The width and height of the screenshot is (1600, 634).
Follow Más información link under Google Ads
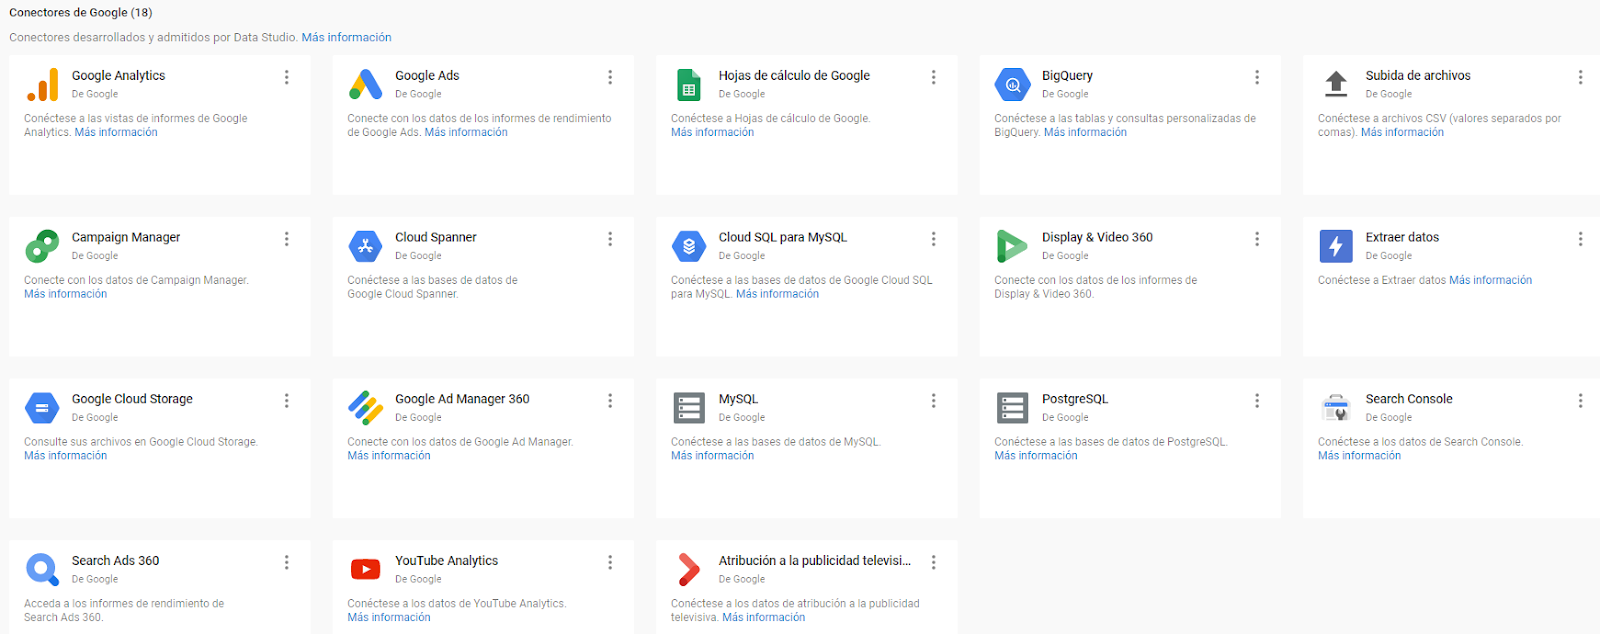point(466,132)
